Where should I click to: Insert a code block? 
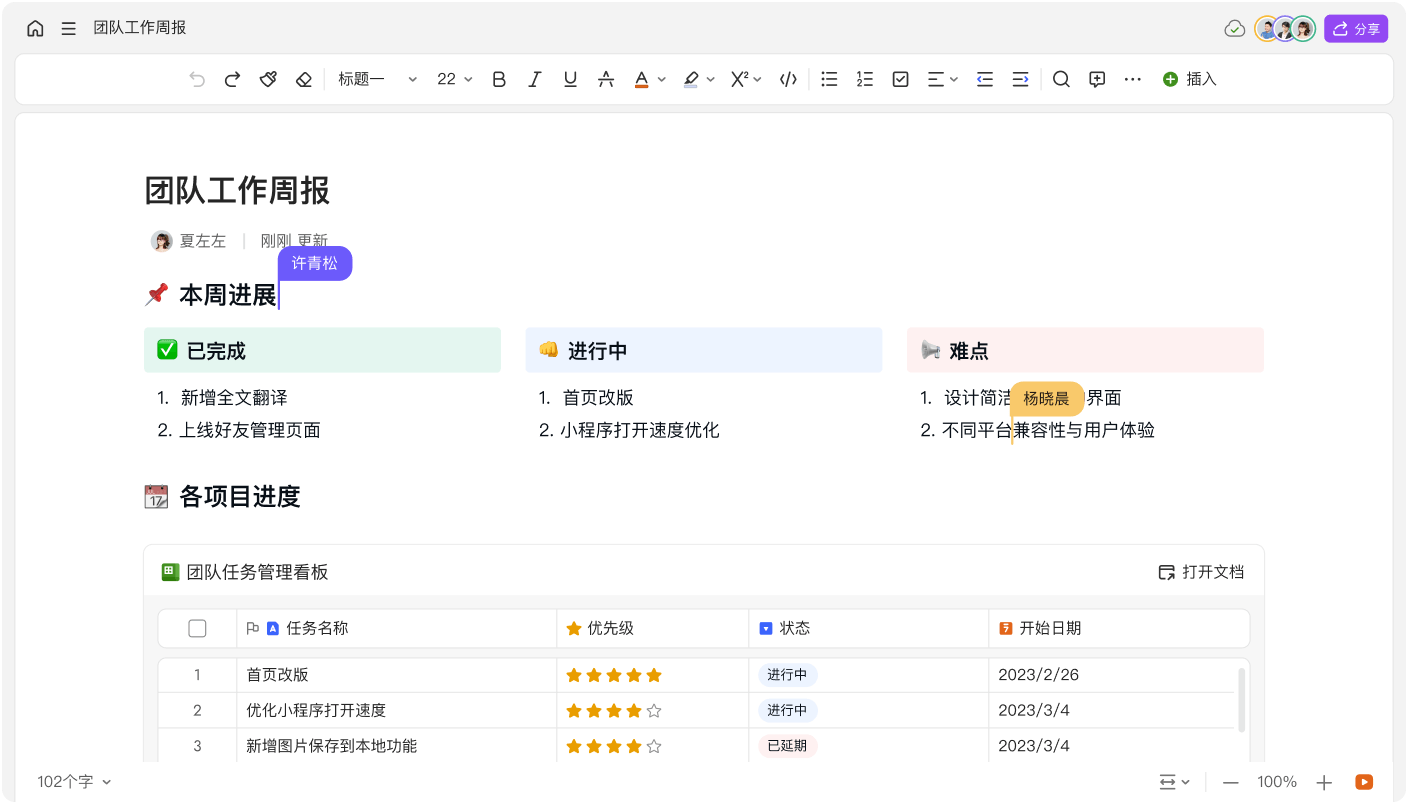(x=788, y=79)
